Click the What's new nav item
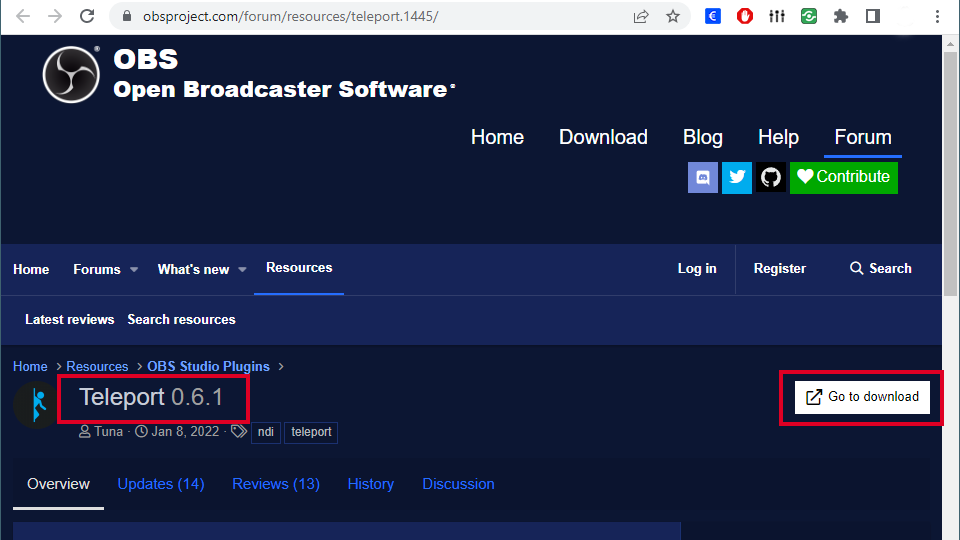Screen dimensions: 960x540 point(193,269)
